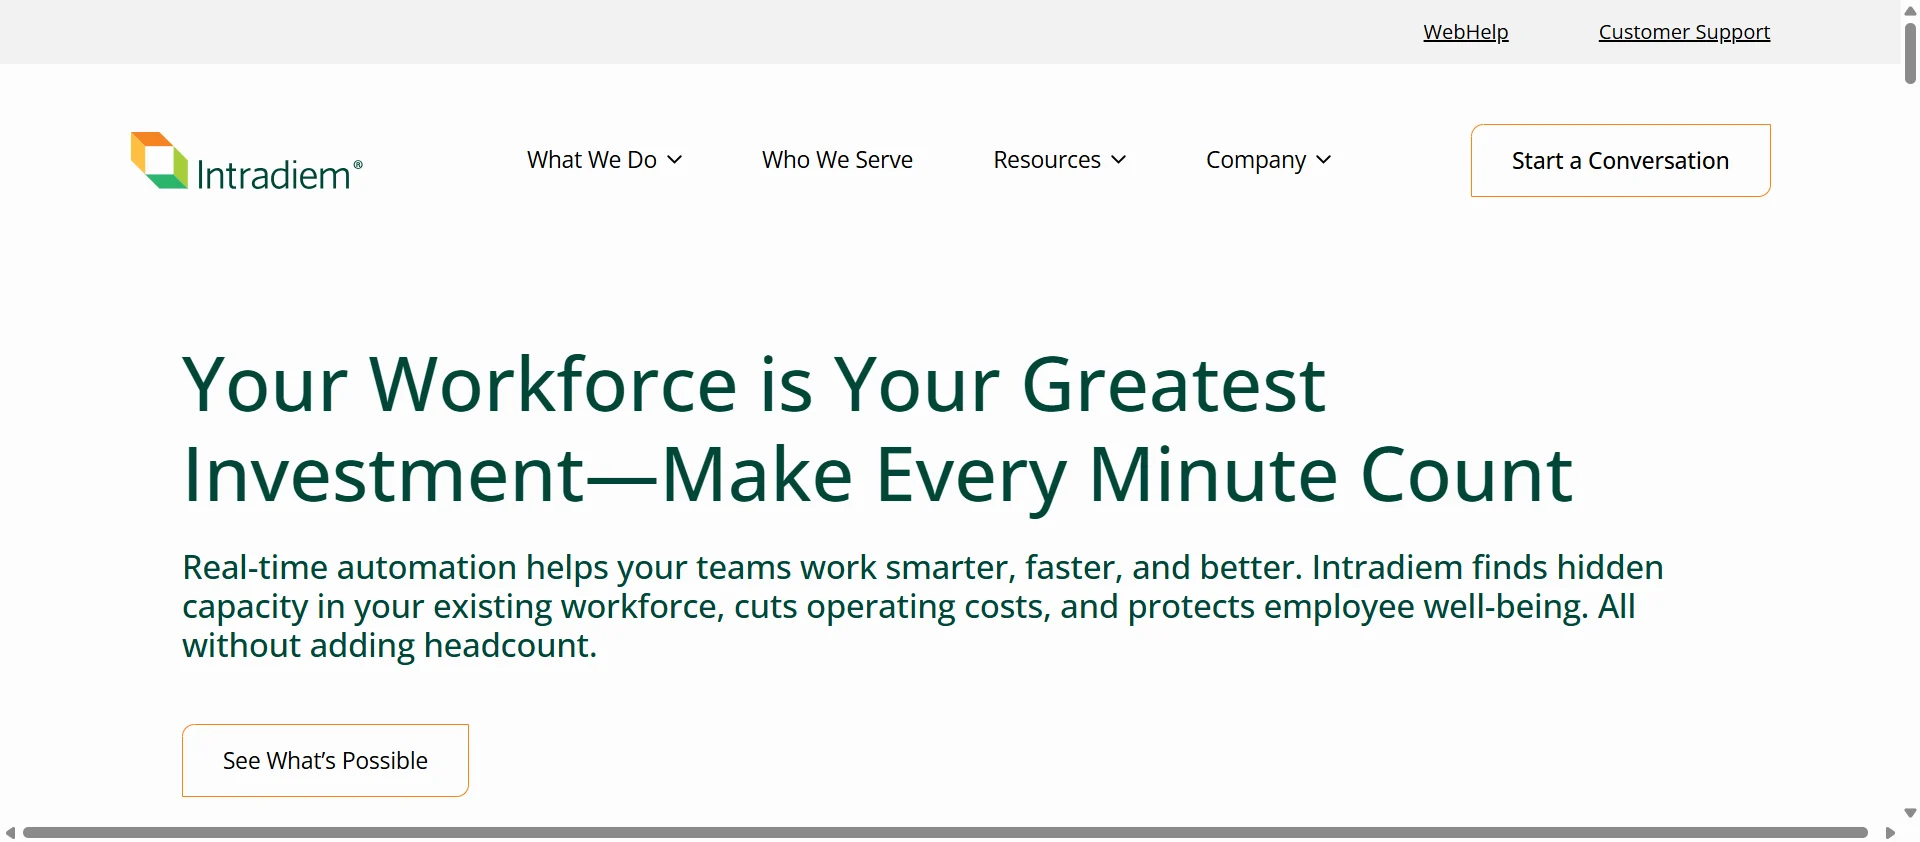Open the WebHelp link
The image size is (1920, 842).
[1466, 32]
